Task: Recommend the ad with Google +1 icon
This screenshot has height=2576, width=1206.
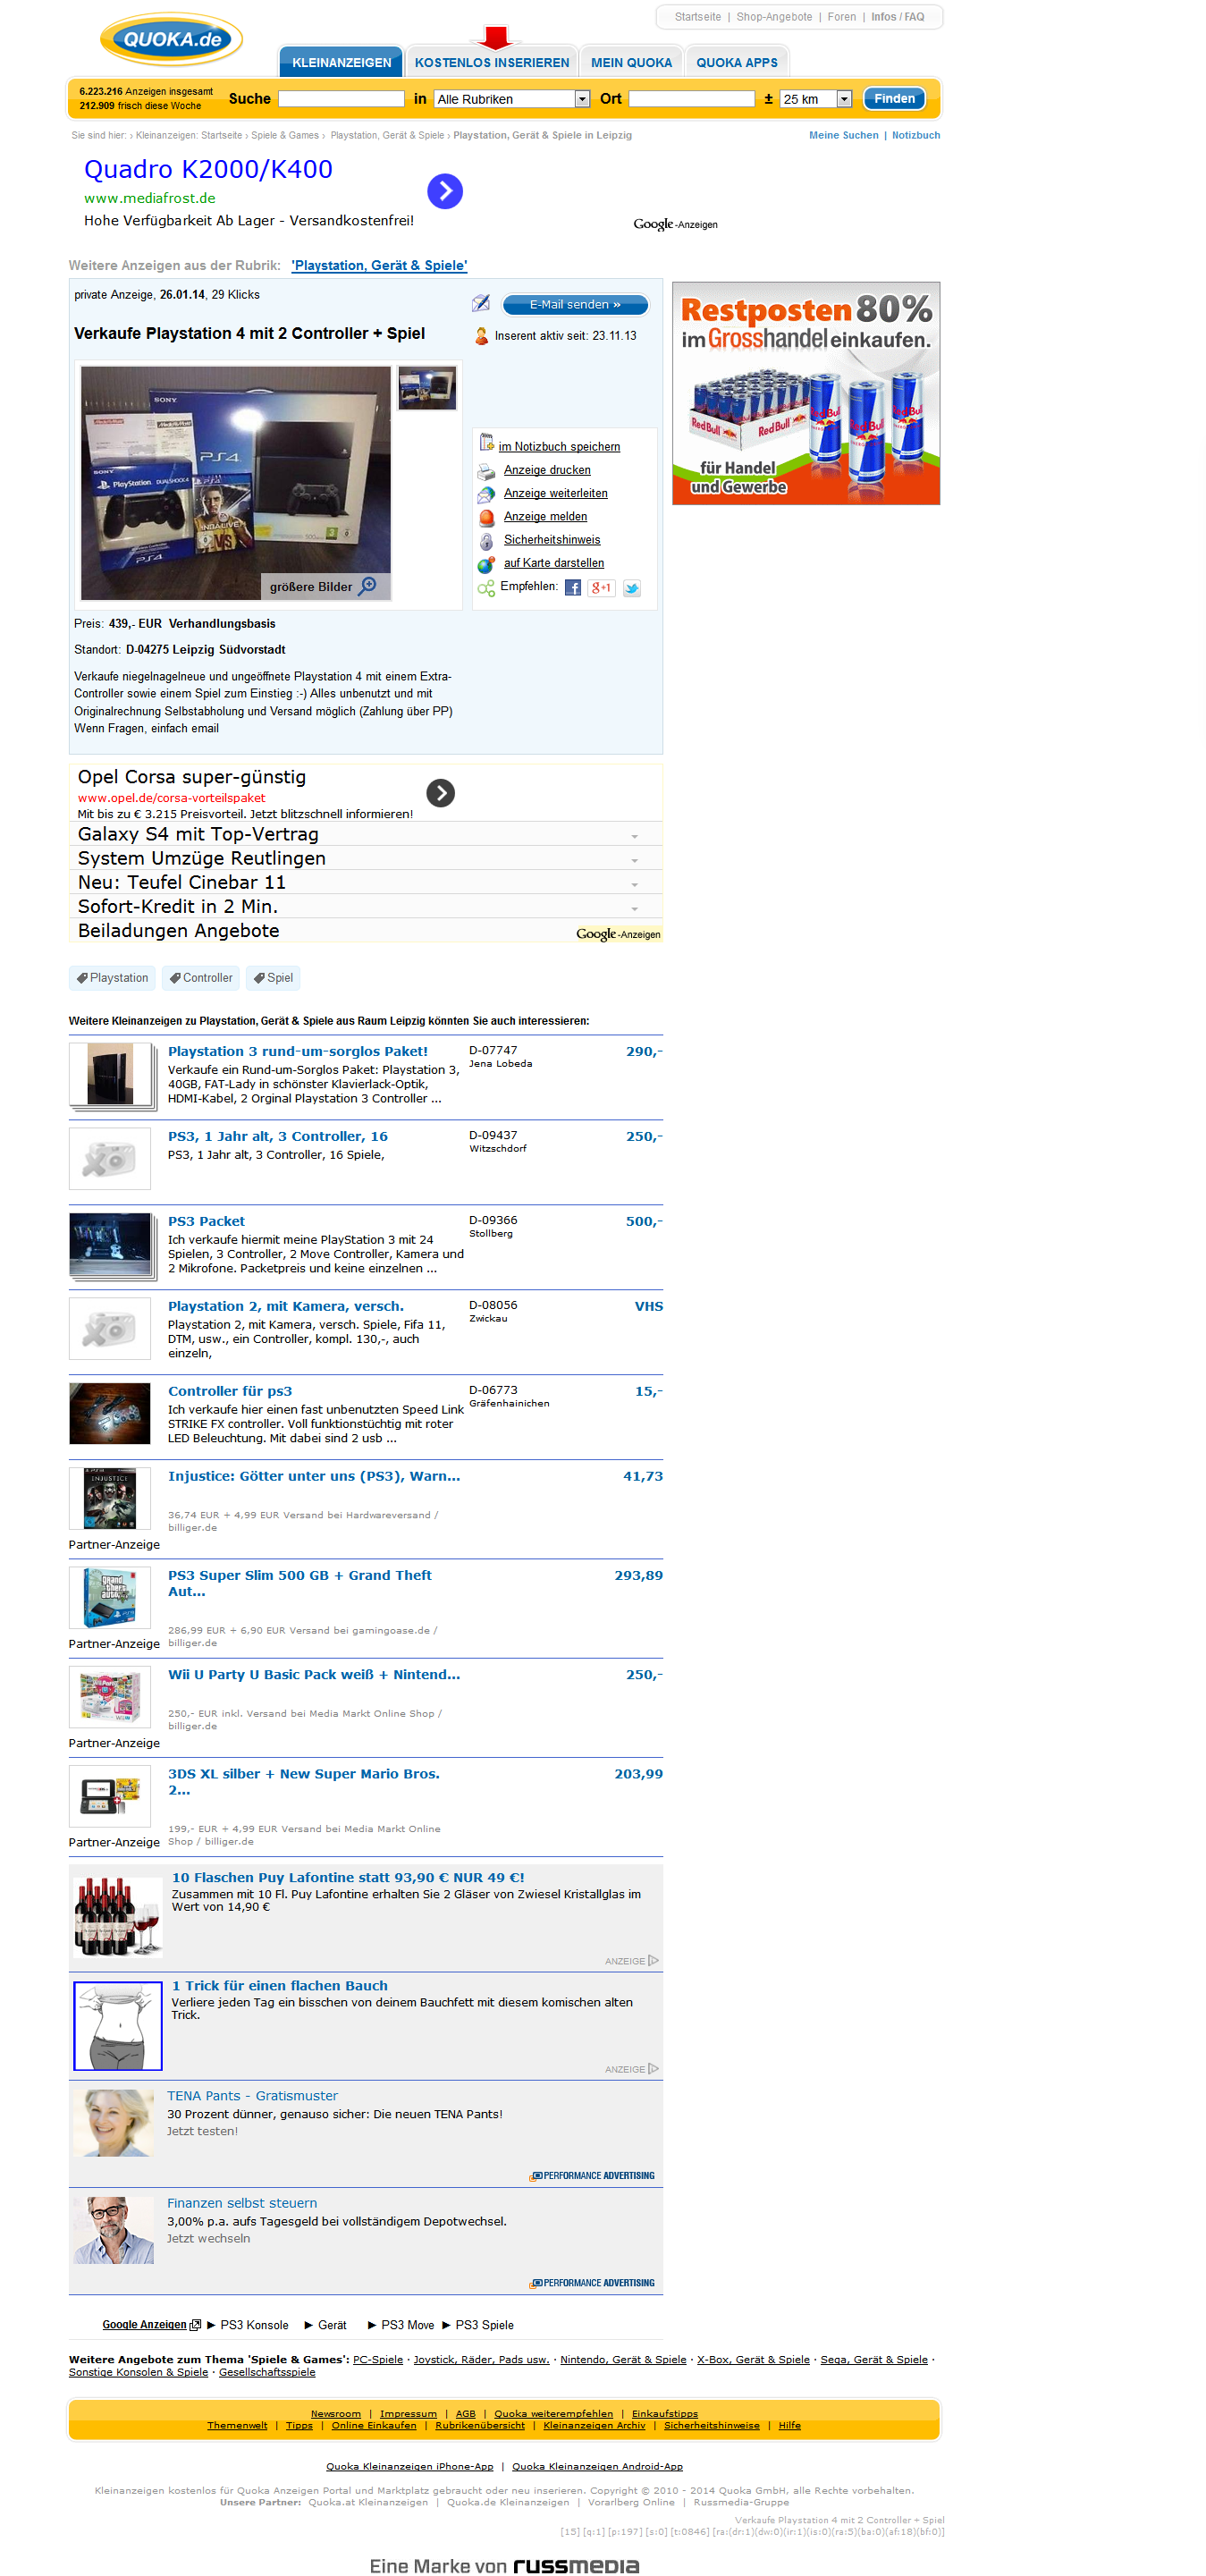Action: (601, 588)
